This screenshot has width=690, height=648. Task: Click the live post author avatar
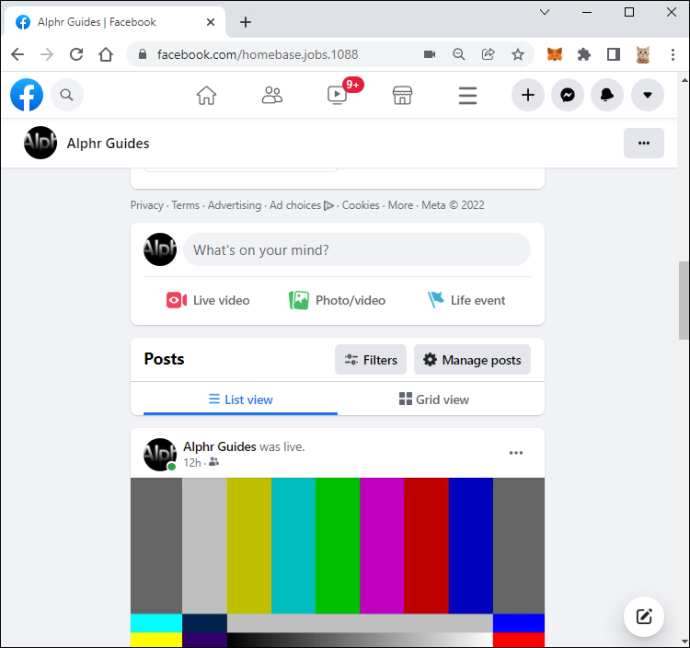pos(160,454)
